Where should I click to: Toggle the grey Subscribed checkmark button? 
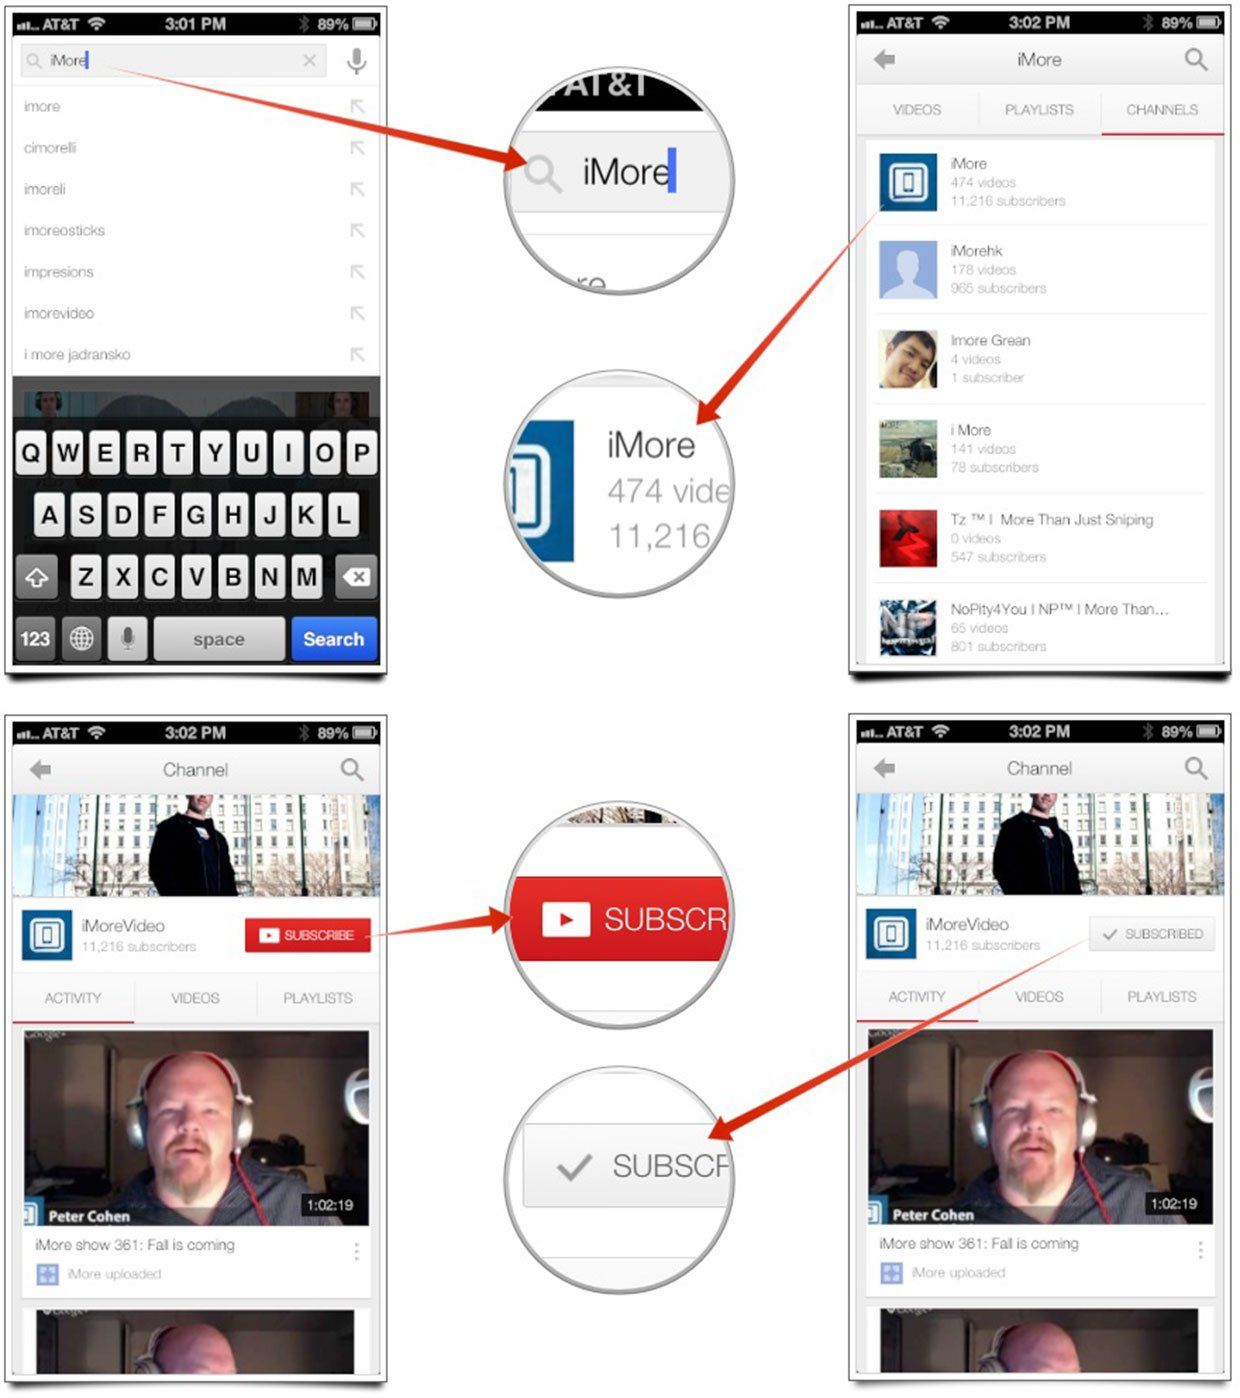point(1151,934)
